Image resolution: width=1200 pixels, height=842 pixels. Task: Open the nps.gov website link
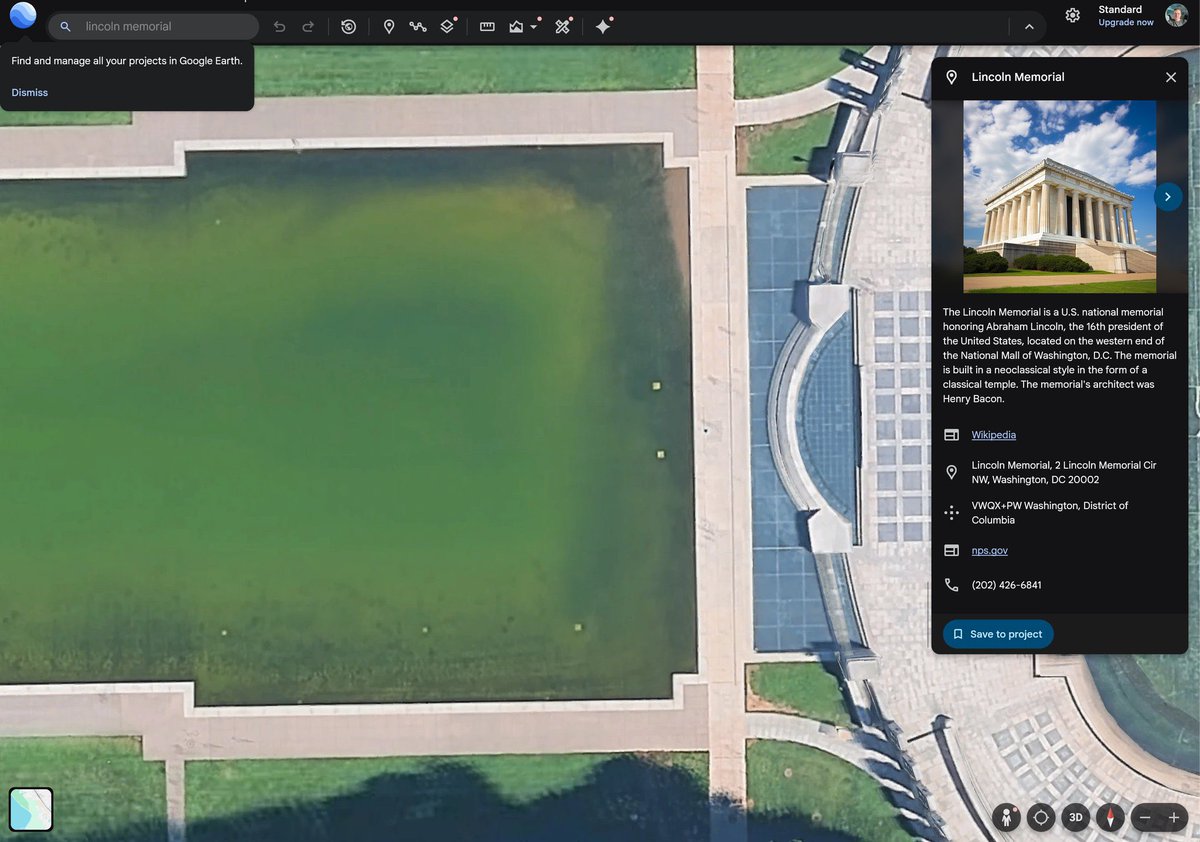pyautogui.click(x=989, y=551)
